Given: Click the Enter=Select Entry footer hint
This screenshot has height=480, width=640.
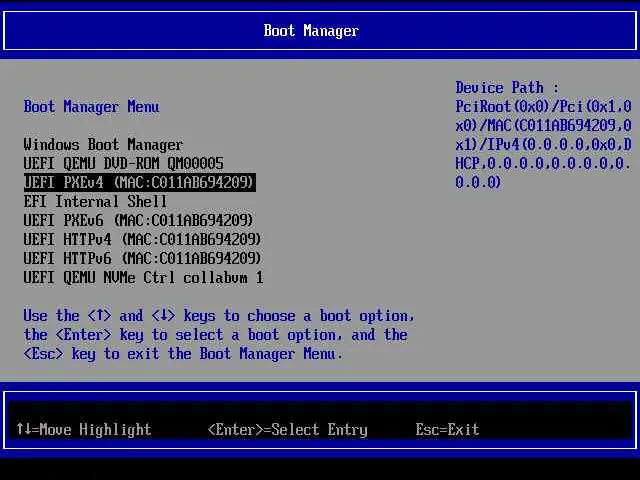Looking at the screenshot, I should click(x=288, y=430).
